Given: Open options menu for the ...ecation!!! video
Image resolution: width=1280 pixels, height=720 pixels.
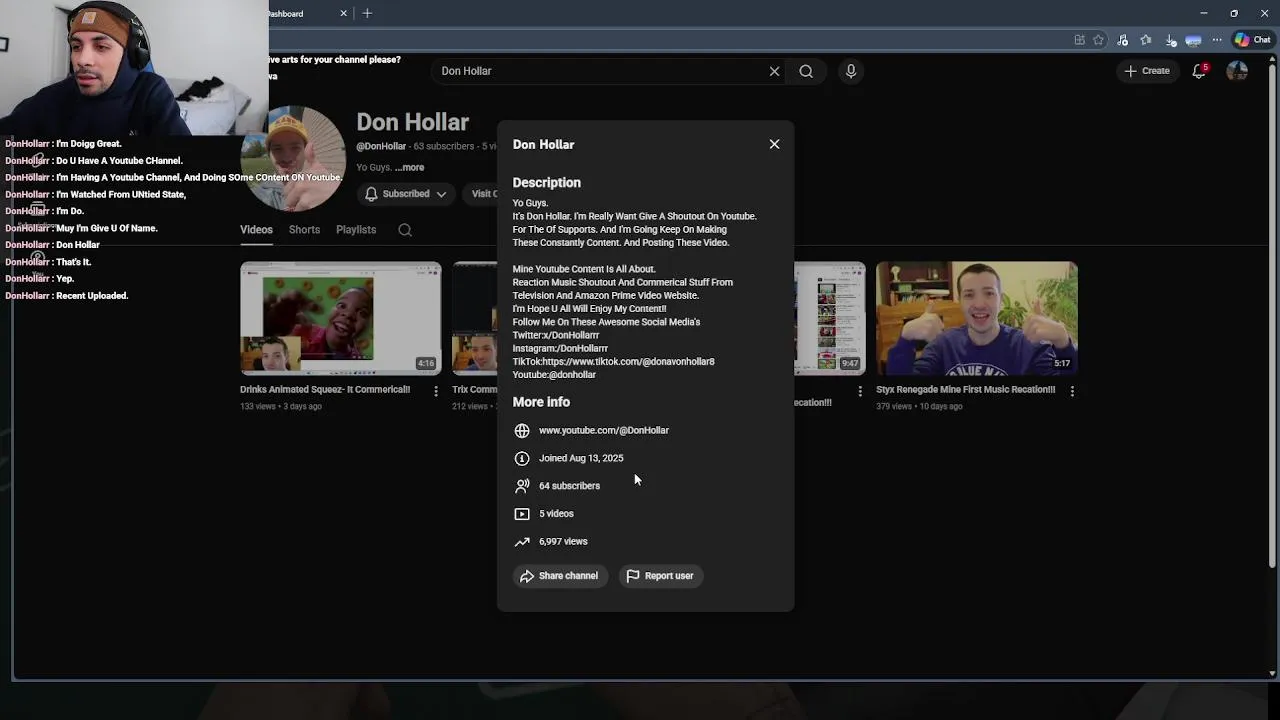Looking at the screenshot, I should (860, 391).
